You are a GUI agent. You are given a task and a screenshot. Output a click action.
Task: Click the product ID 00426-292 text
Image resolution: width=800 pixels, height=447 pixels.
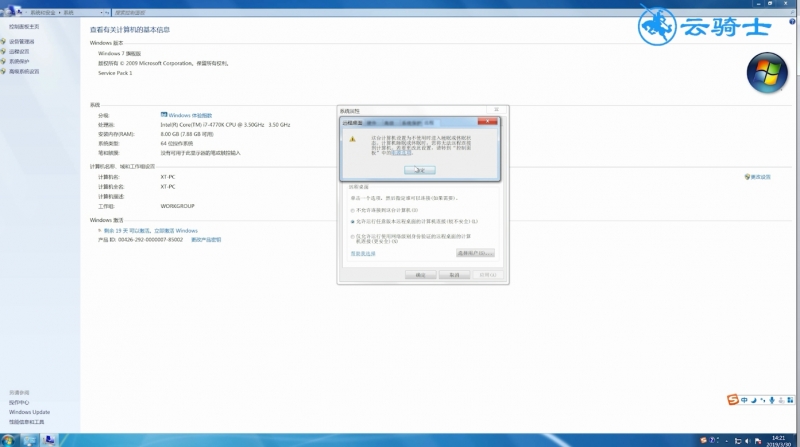click(x=150, y=240)
